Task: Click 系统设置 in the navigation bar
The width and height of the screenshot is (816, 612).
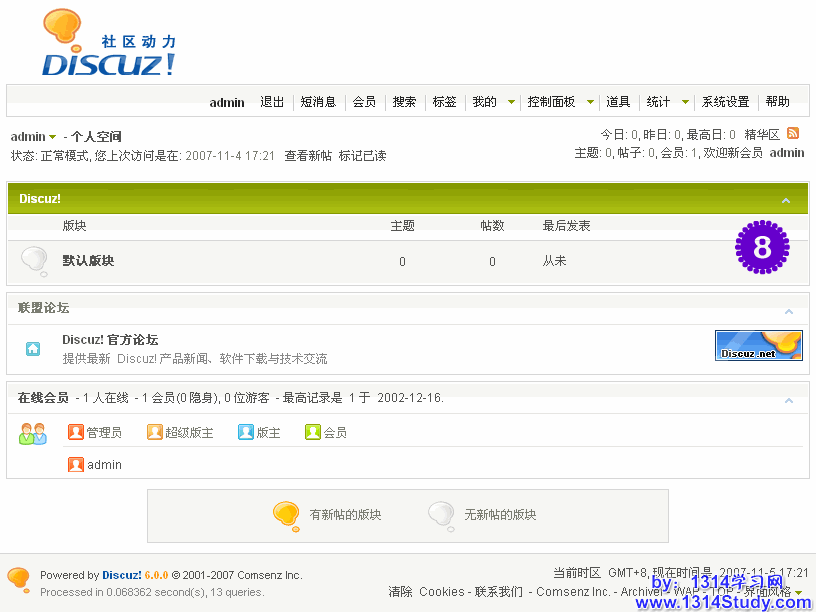Action: [725, 102]
